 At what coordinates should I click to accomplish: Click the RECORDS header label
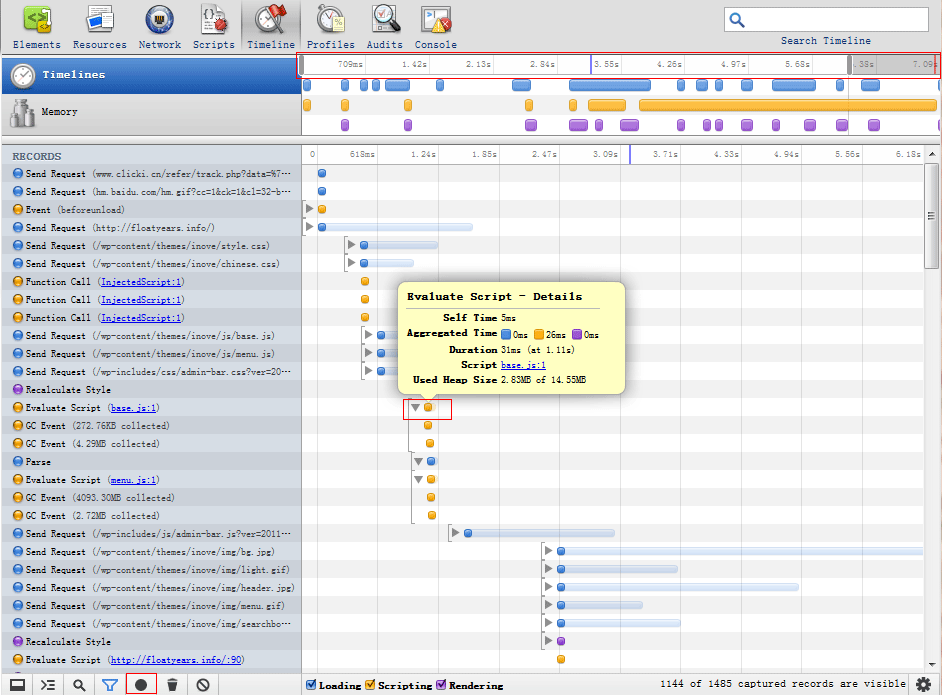[x=37, y=156]
